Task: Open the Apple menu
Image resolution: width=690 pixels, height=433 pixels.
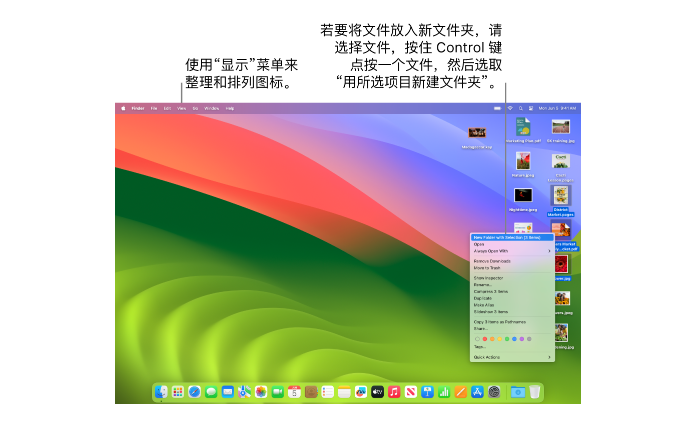Action: pos(123,108)
